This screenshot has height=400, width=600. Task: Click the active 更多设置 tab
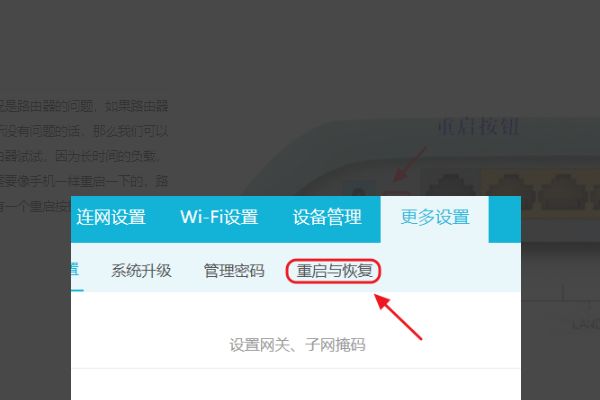pyautogui.click(x=435, y=218)
